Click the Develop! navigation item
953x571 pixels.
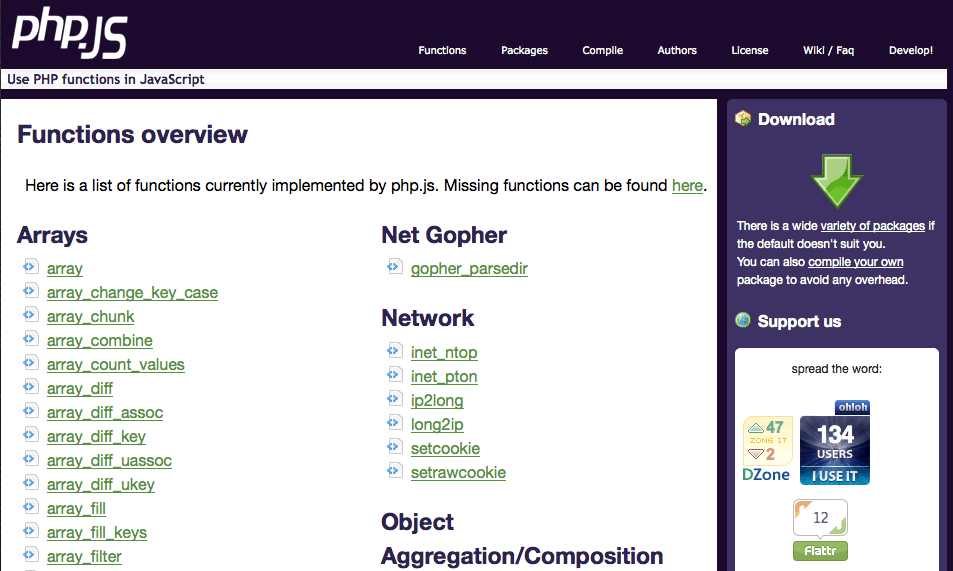tap(910, 50)
